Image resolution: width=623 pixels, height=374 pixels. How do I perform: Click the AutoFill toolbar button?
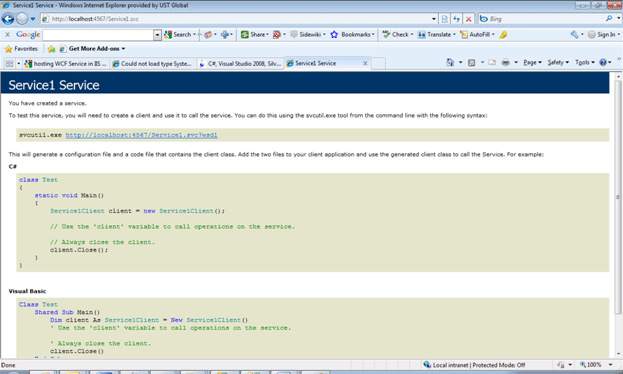476,35
